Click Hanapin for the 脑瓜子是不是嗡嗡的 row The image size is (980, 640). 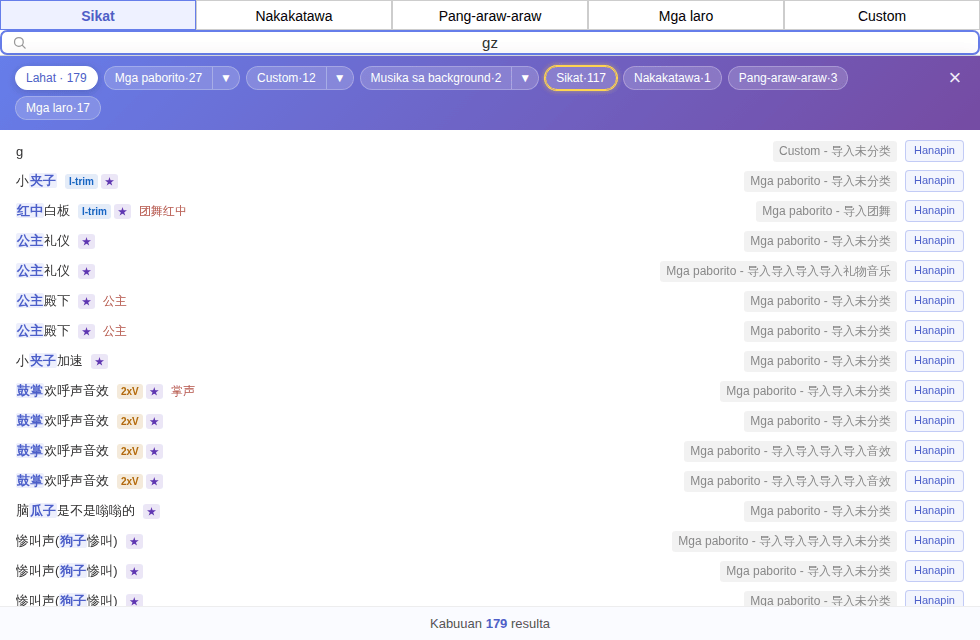[x=934, y=511]
